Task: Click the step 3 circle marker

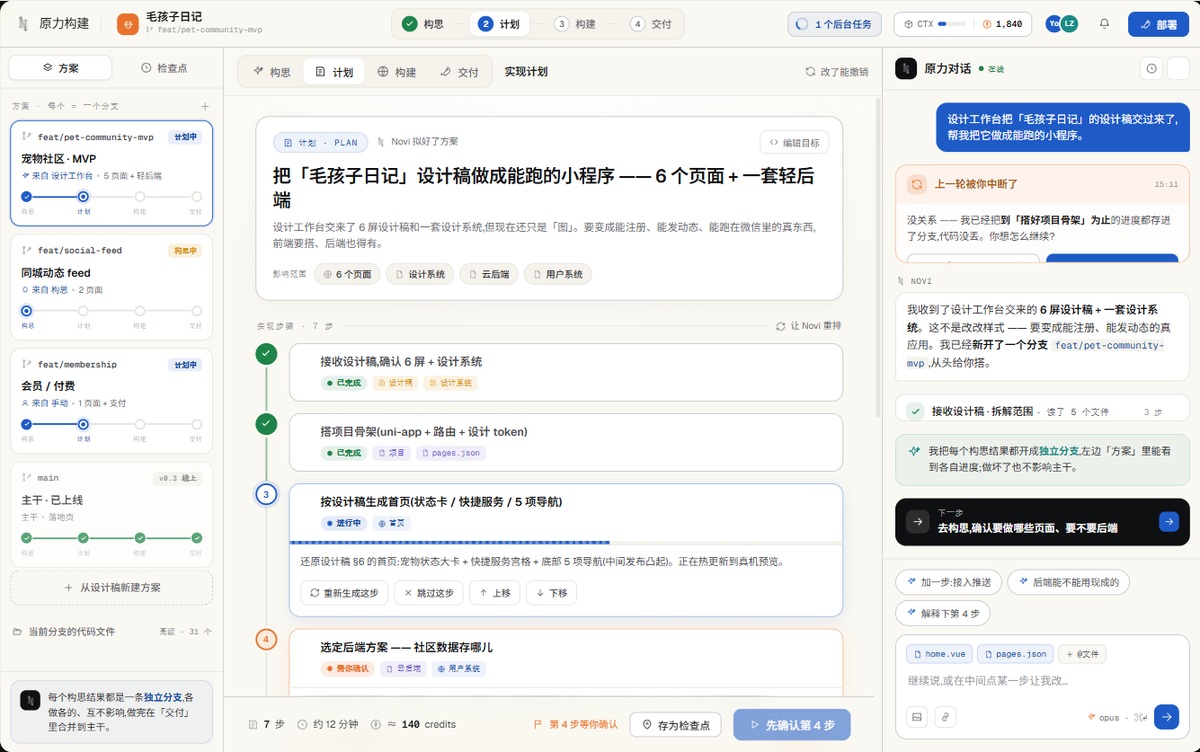Action: click(x=266, y=494)
